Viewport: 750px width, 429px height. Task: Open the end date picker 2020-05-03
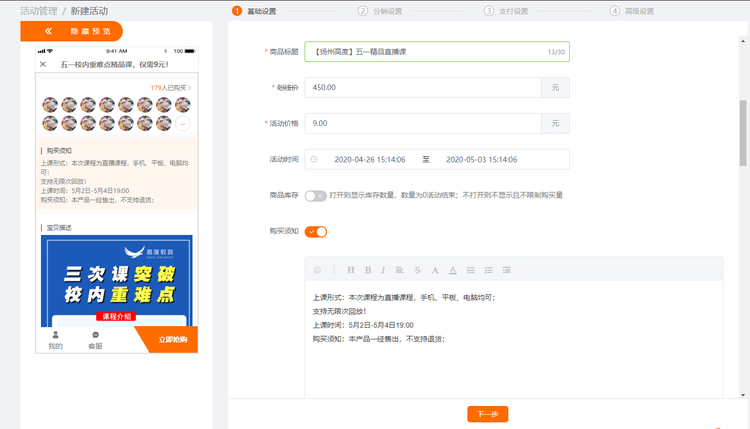click(x=482, y=159)
